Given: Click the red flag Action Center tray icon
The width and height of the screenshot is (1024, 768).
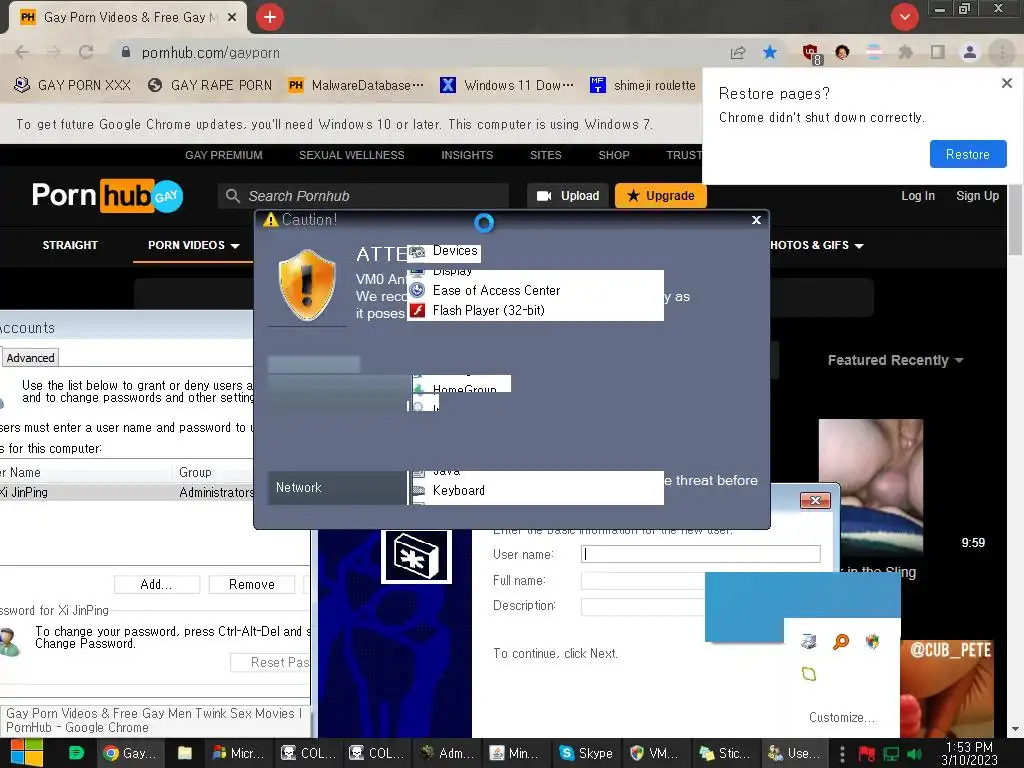Looking at the screenshot, I should pyautogui.click(x=866, y=754).
